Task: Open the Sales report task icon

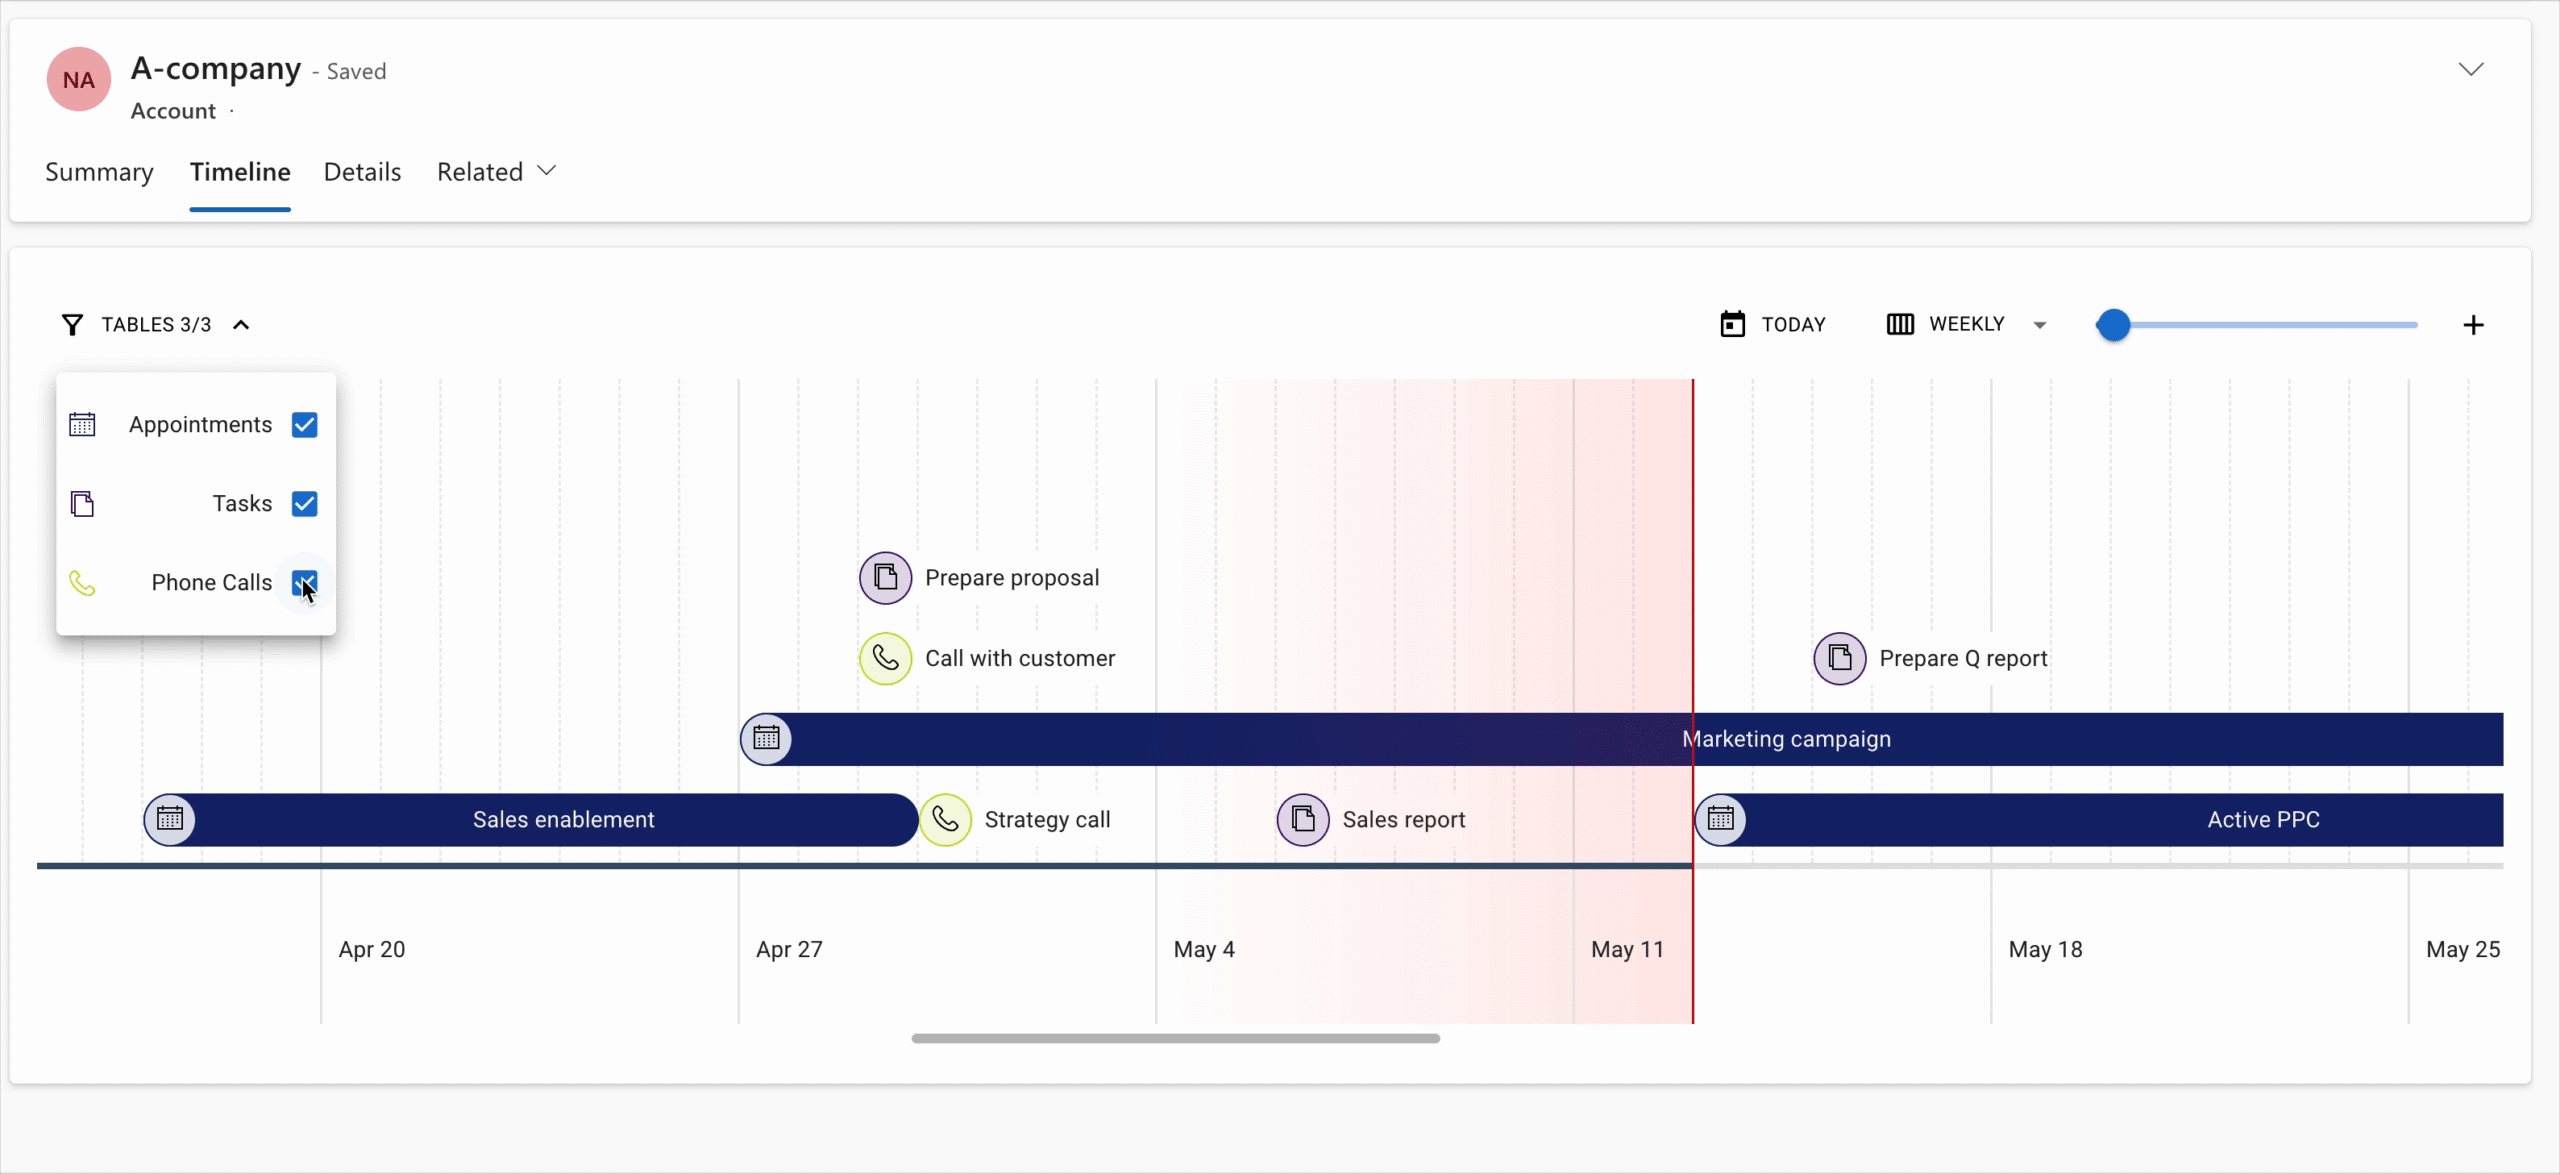Action: point(1303,819)
